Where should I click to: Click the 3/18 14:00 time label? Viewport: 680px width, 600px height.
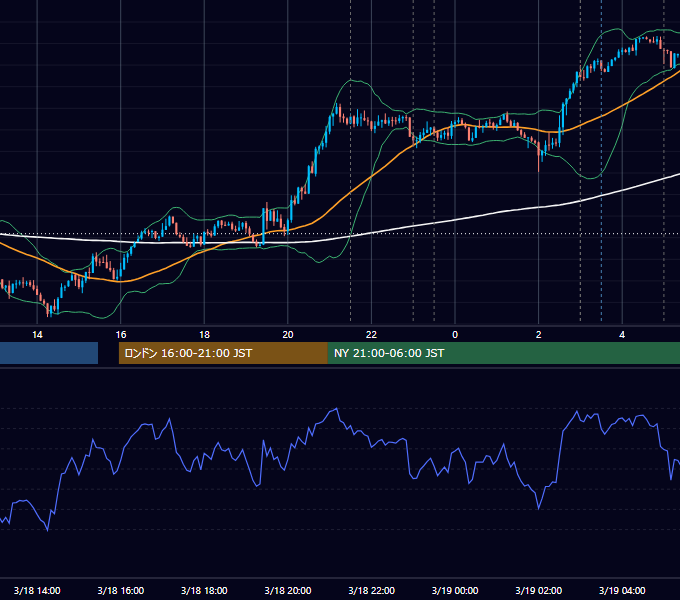37,590
